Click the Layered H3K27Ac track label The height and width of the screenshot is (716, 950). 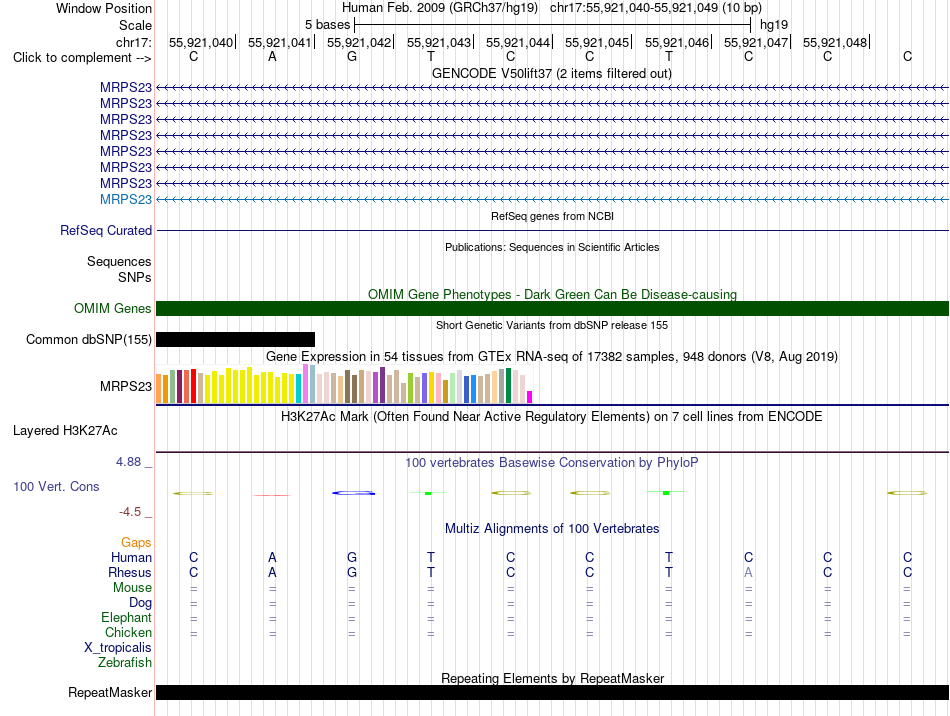click(65, 431)
